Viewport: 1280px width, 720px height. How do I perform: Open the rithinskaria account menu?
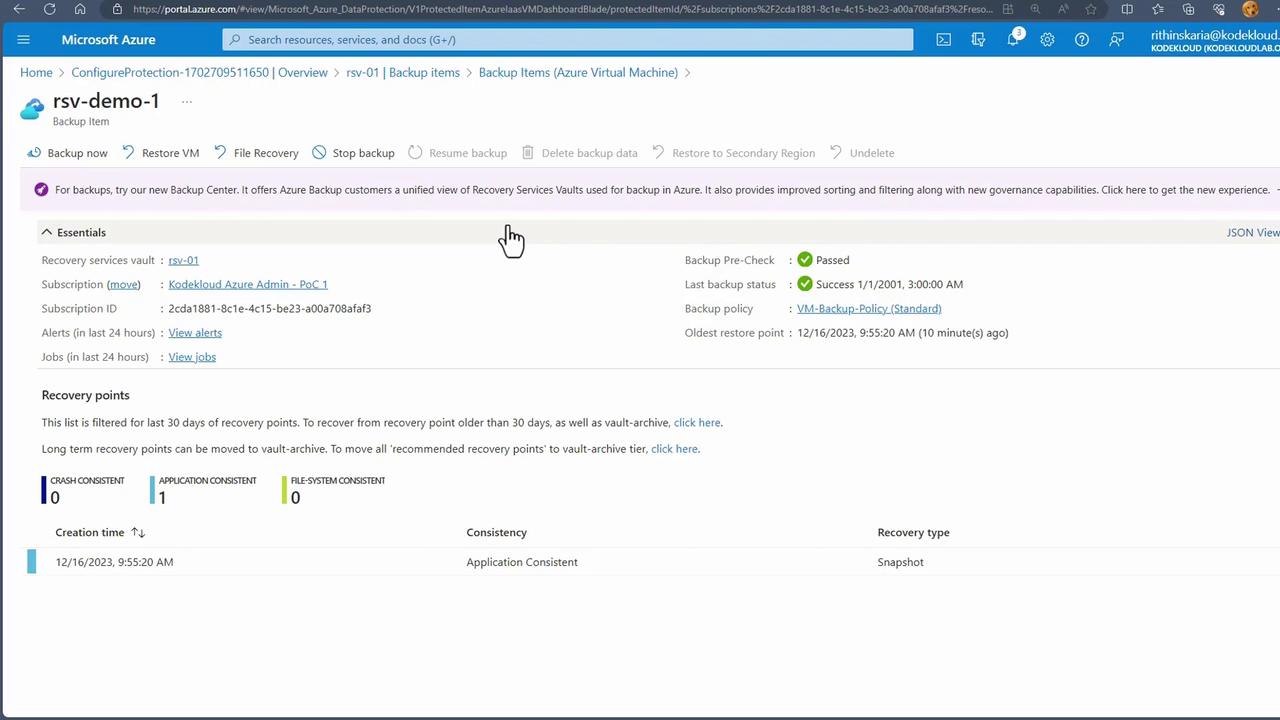(x=1215, y=40)
